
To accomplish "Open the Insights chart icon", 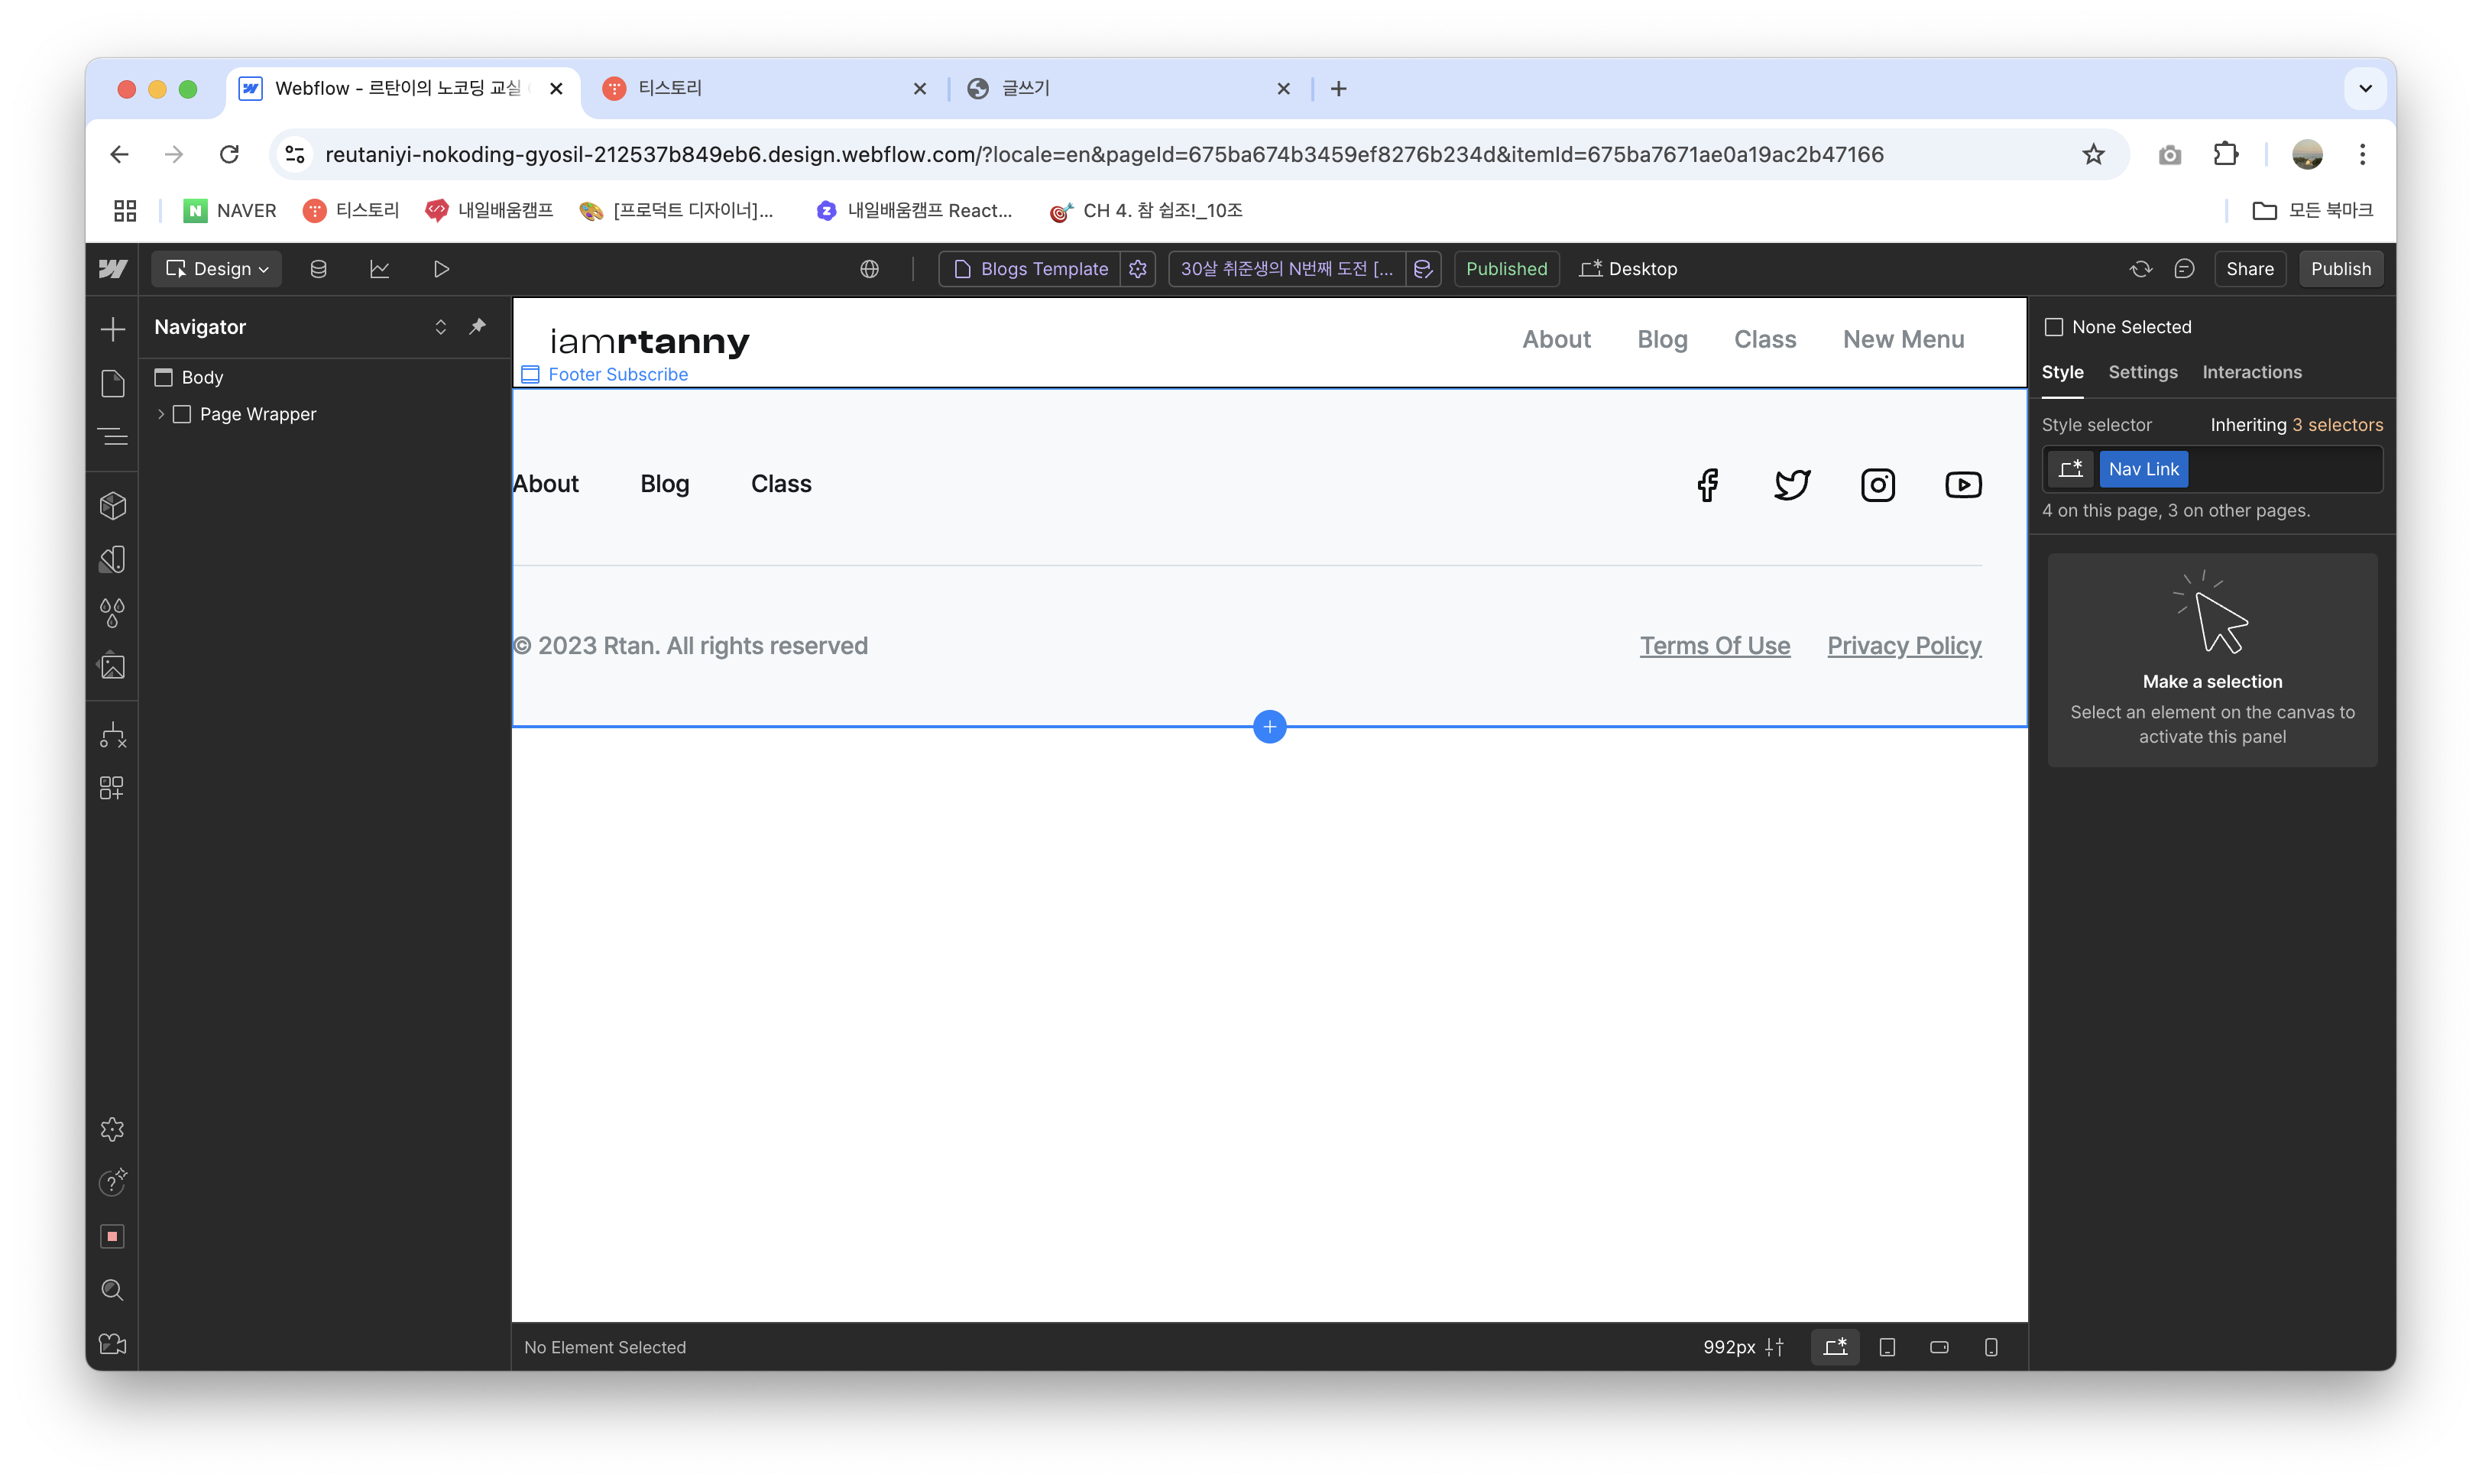I will pos(380,269).
